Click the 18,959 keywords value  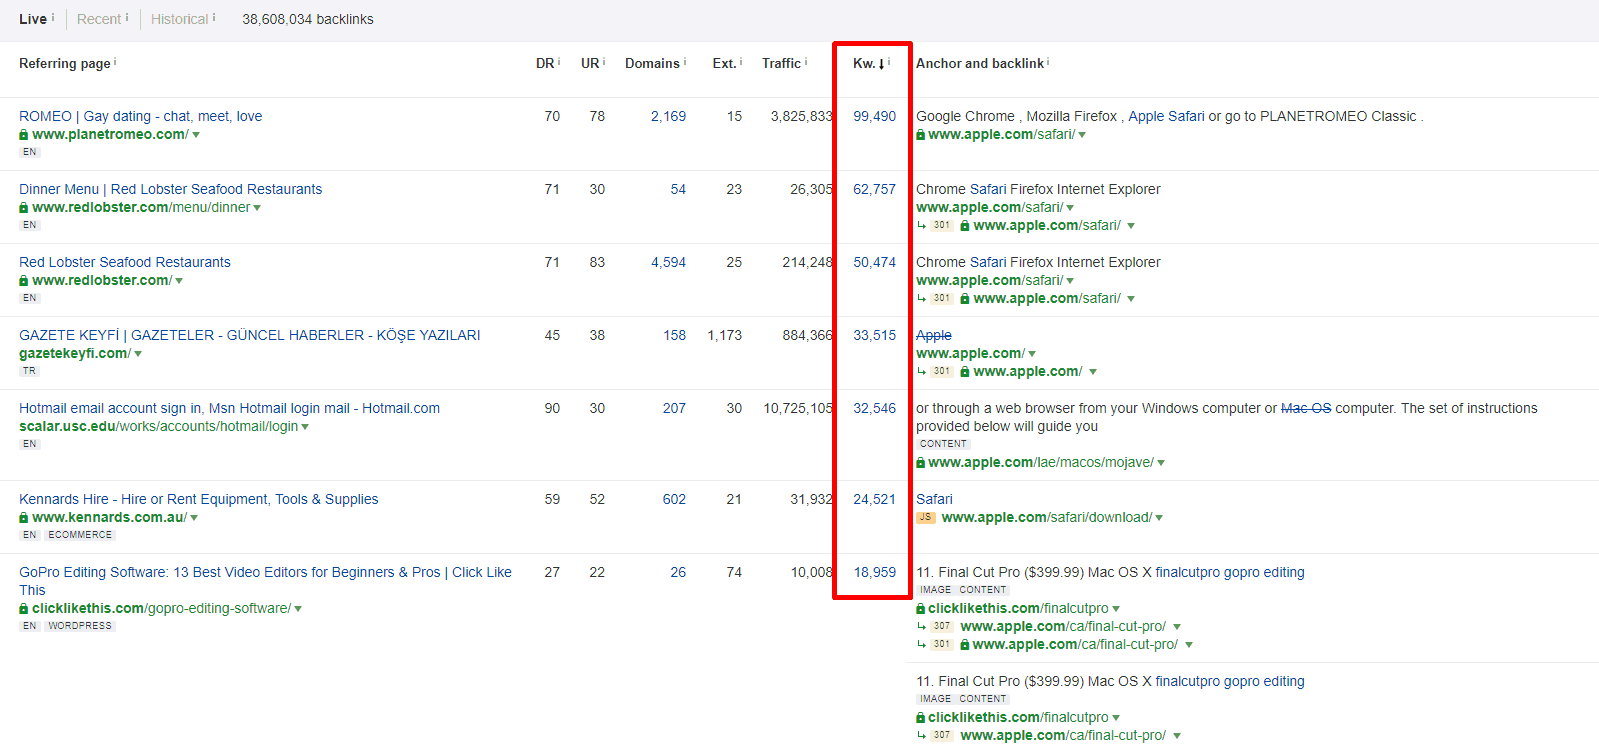click(x=875, y=572)
